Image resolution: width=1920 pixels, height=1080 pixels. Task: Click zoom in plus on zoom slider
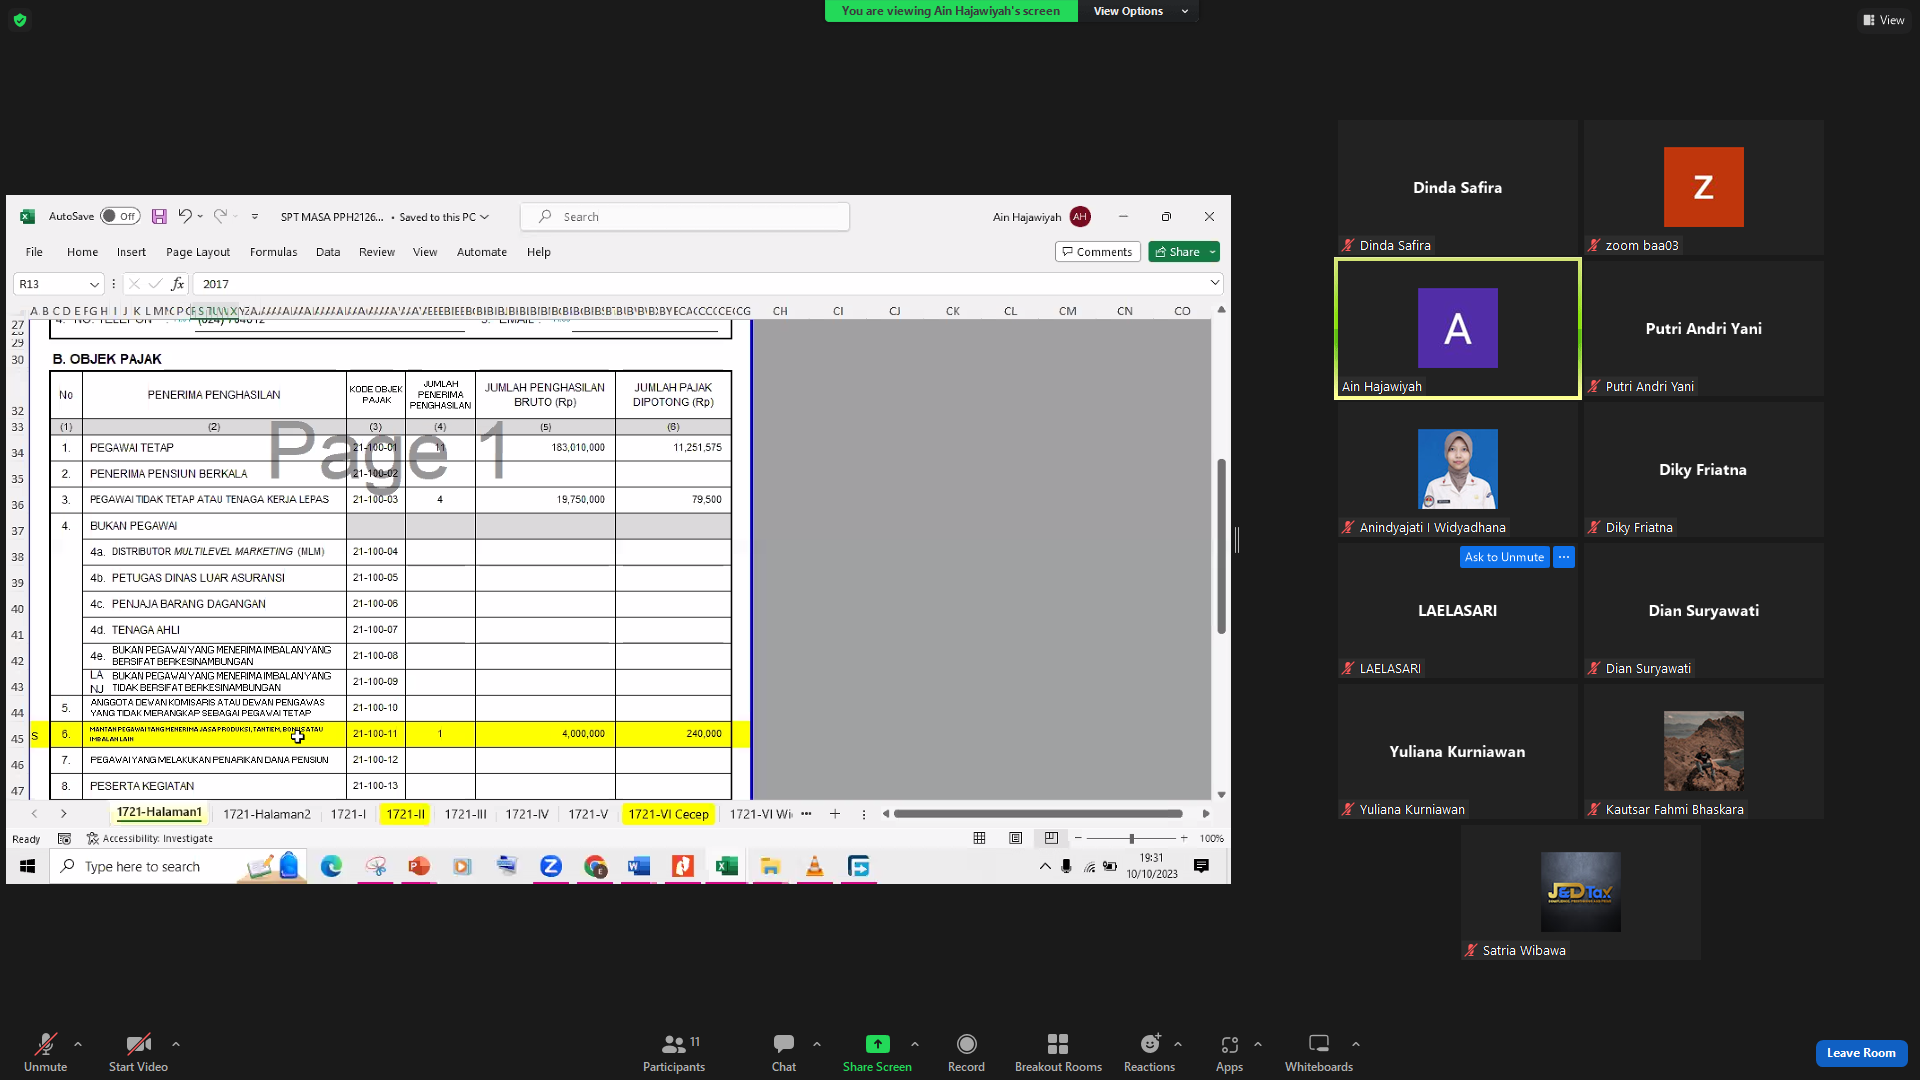(x=1184, y=838)
